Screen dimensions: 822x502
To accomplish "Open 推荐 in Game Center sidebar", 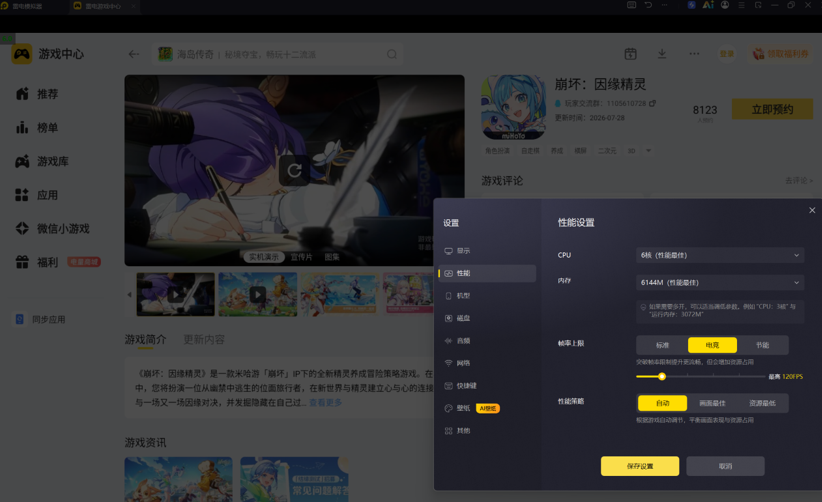I will pyautogui.click(x=38, y=94).
